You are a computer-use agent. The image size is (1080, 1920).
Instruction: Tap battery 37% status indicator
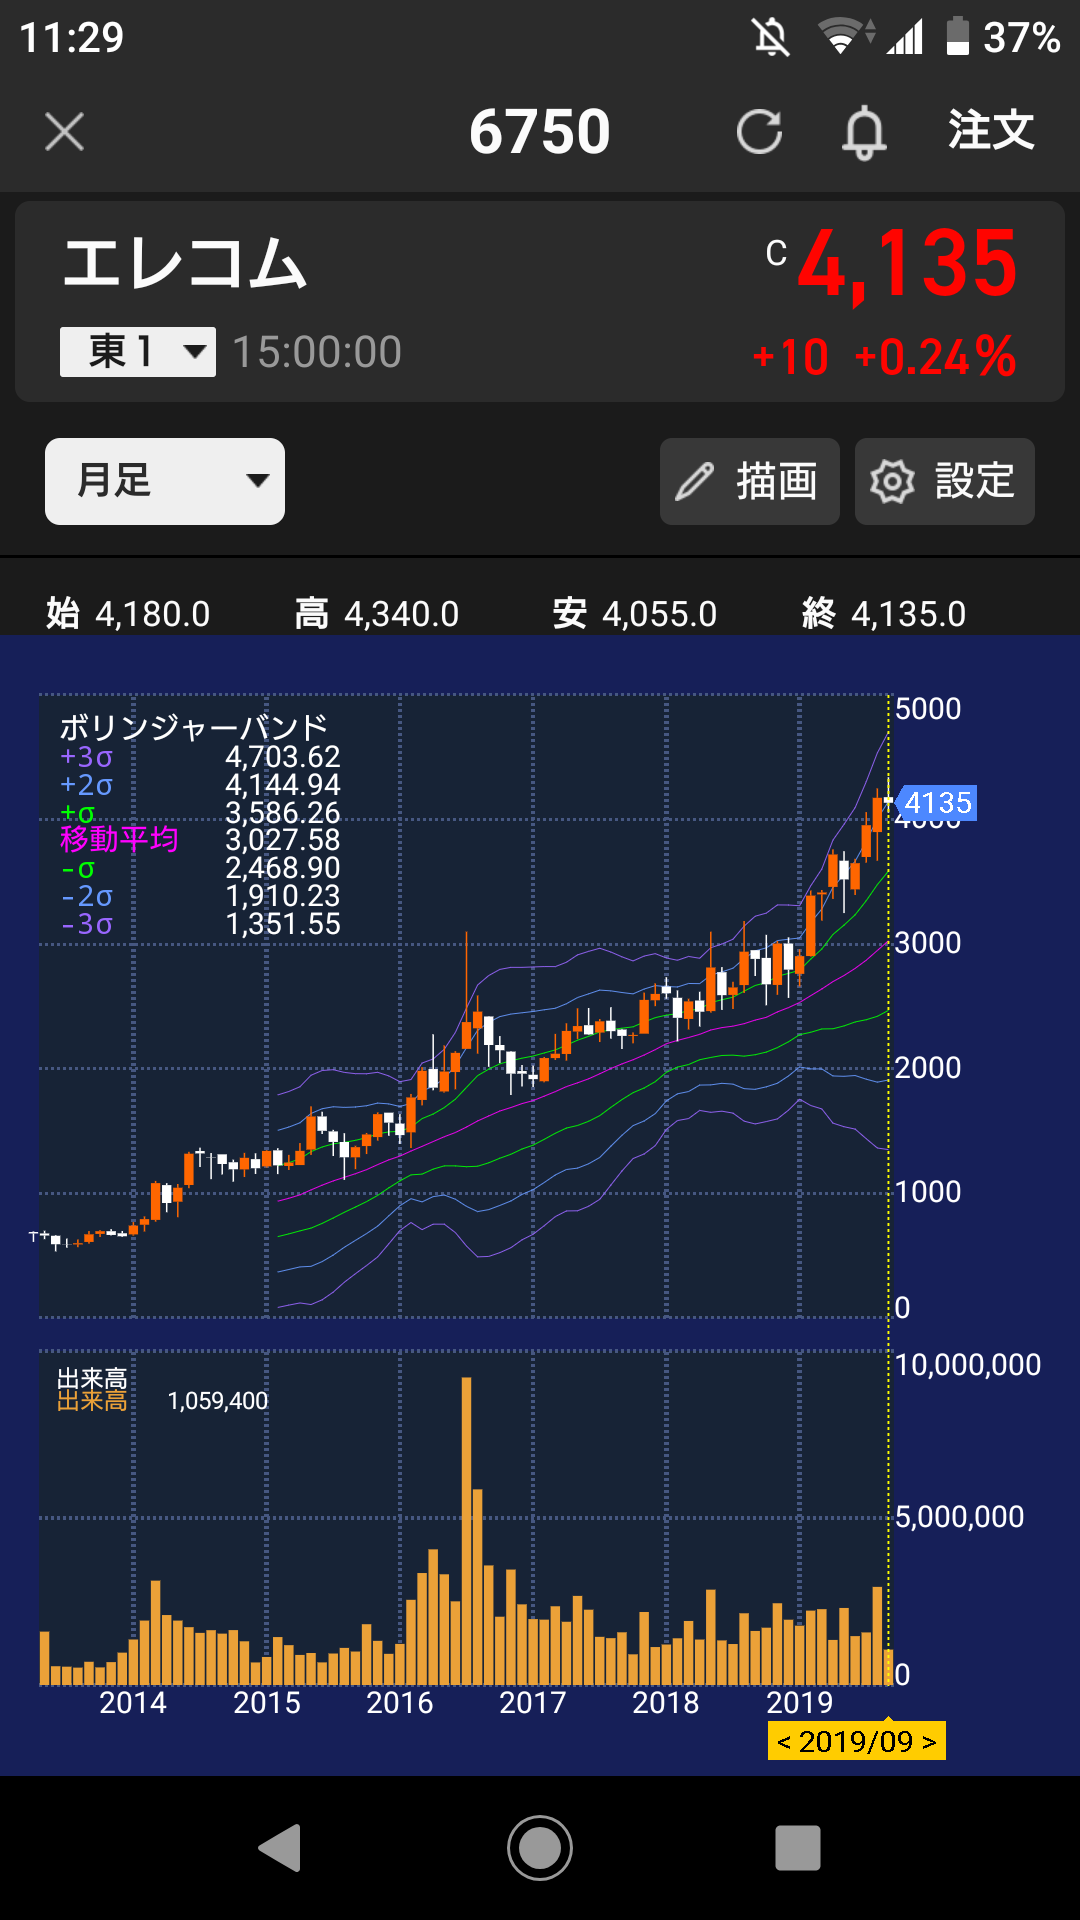pyautogui.click(x=1002, y=37)
